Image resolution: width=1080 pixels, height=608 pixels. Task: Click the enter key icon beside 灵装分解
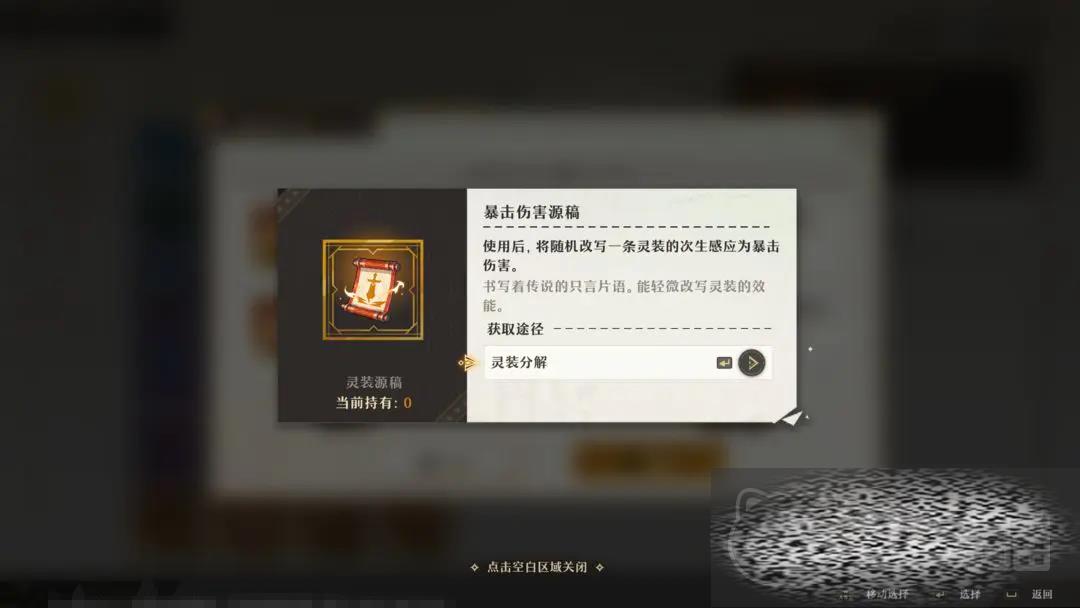coord(724,363)
